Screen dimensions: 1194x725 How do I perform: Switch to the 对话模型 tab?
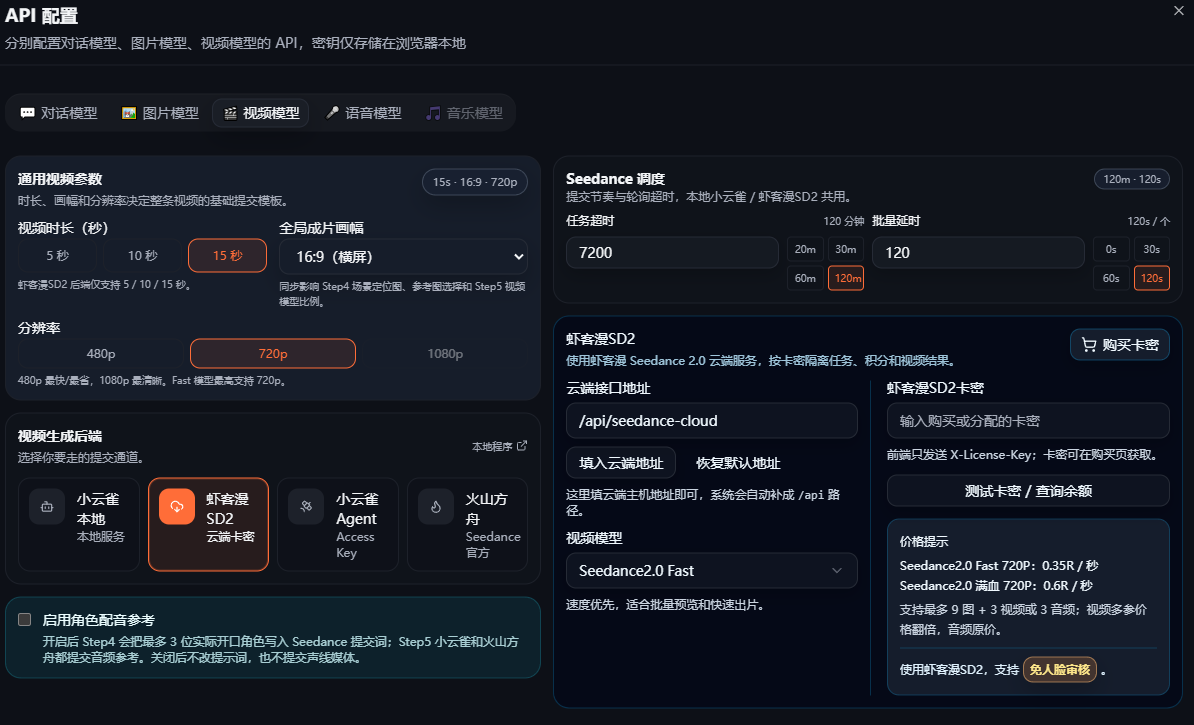pos(59,113)
